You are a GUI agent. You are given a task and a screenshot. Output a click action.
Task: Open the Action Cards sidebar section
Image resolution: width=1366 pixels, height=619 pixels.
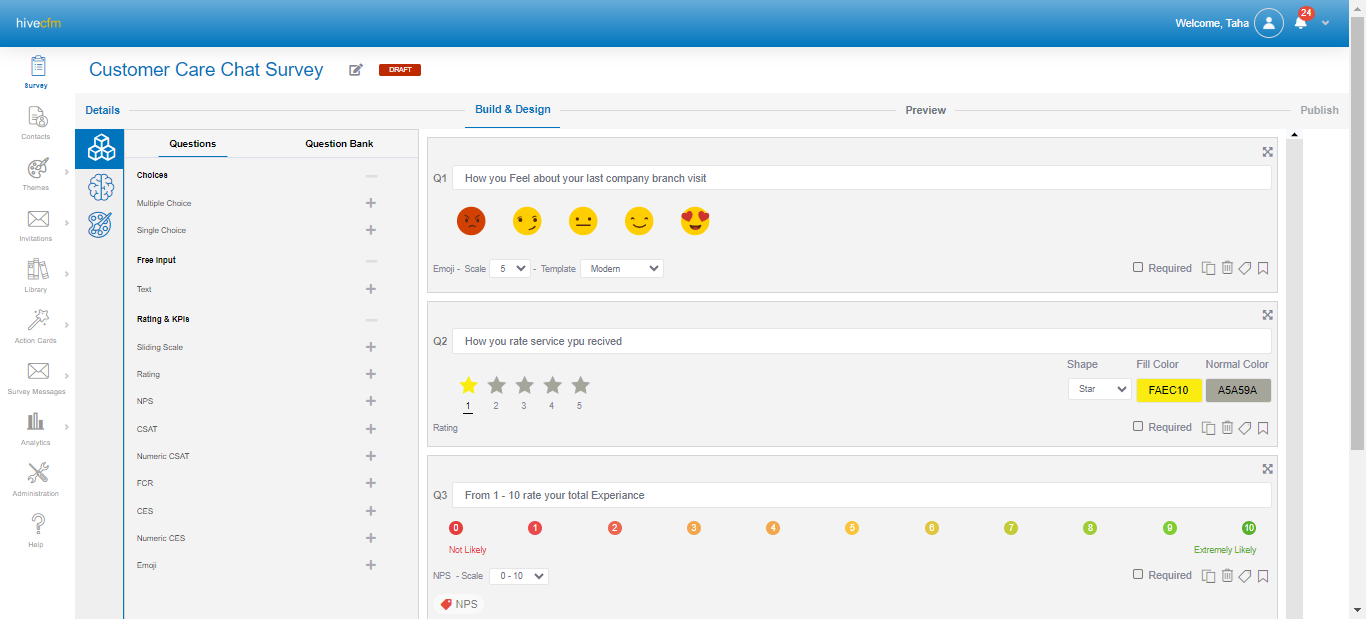click(36, 327)
